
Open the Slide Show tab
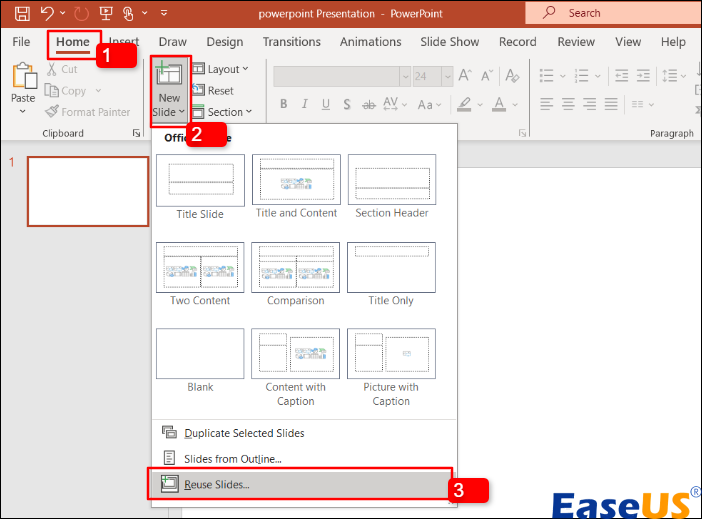pyautogui.click(x=449, y=42)
